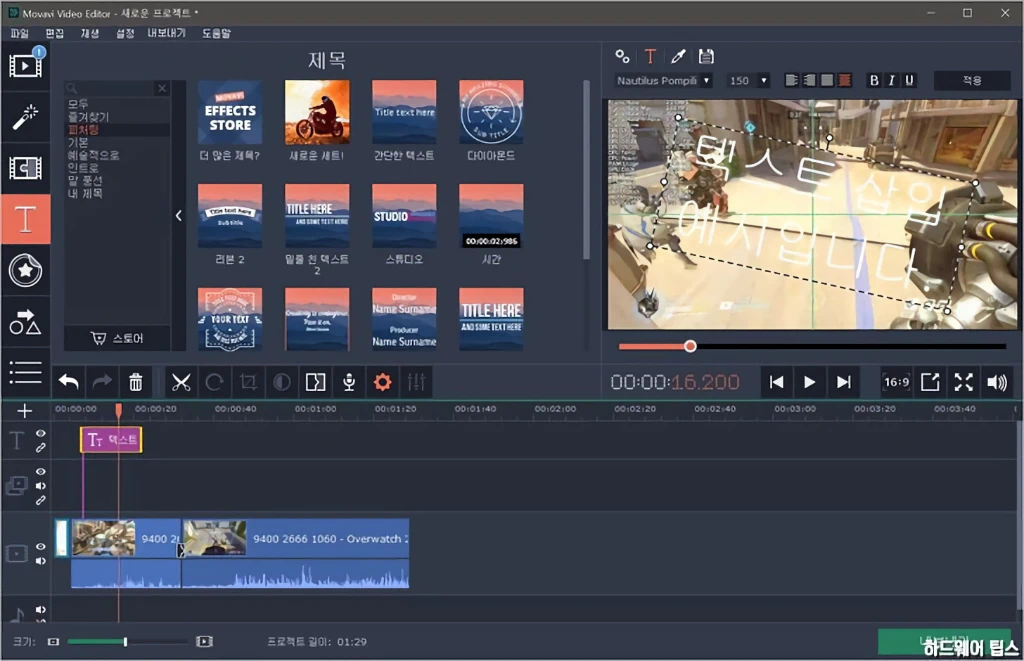Image resolution: width=1024 pixels, height=661 pixels.
Task: Open color properties eyedropper icon
Action: (x=678, y=57)
